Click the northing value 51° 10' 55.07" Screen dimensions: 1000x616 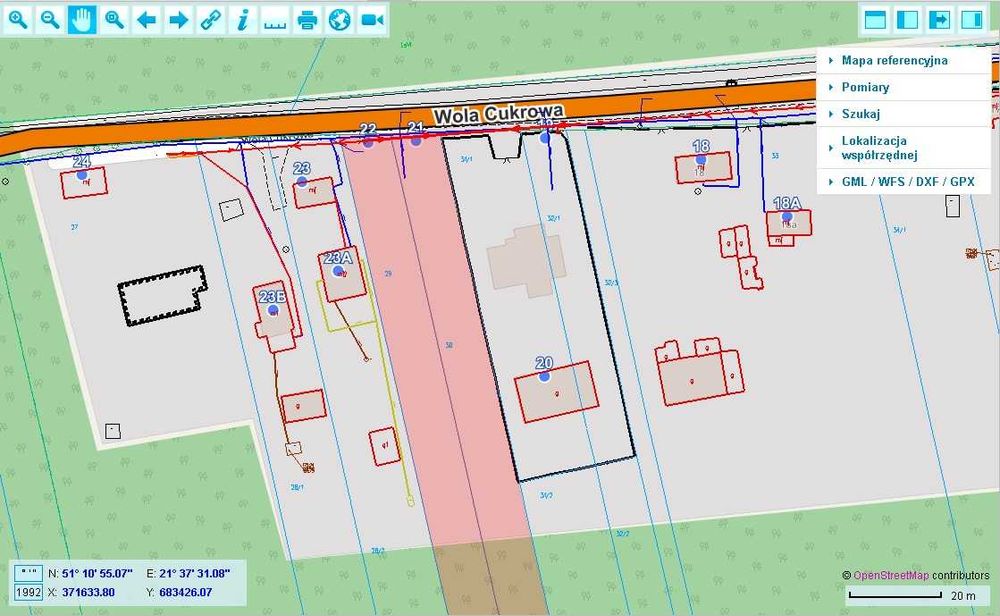(97, 573)
